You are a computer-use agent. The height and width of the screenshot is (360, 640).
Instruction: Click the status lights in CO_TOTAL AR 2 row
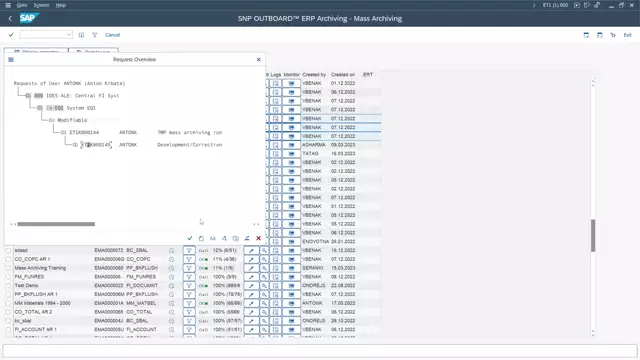tap(203, 312)
